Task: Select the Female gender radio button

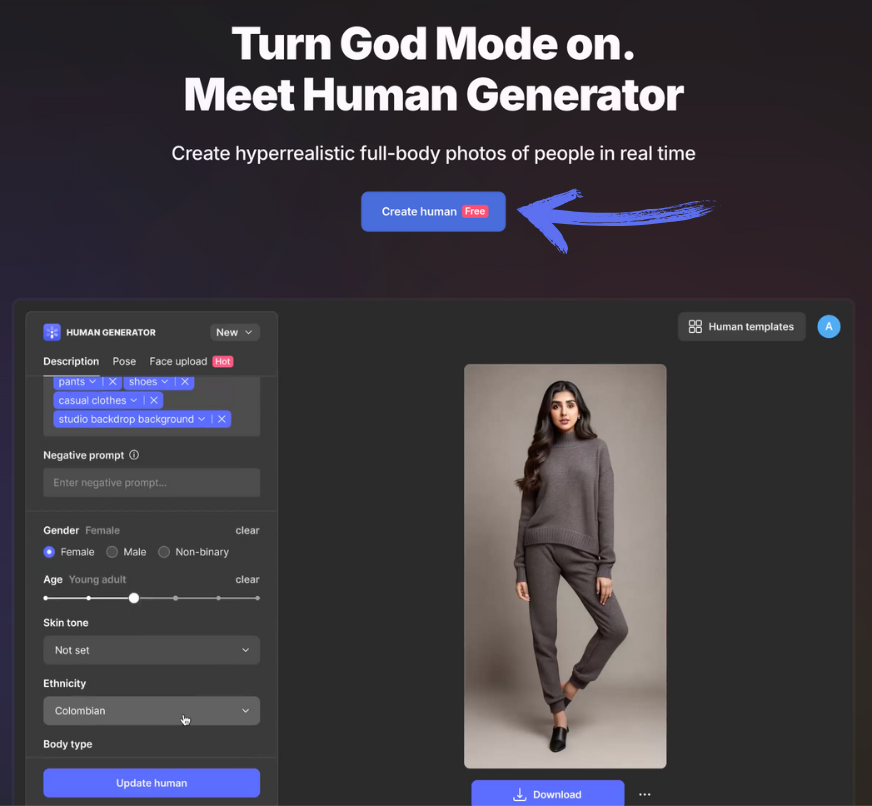Action: point(50,552)
